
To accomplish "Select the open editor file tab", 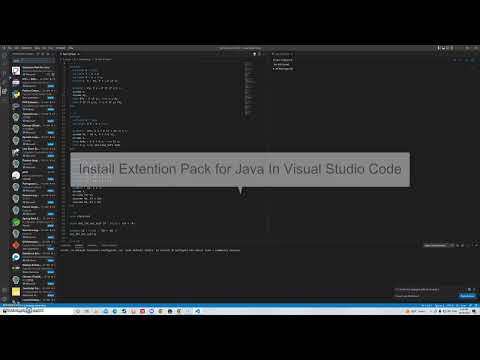I will tap(70, 54).
